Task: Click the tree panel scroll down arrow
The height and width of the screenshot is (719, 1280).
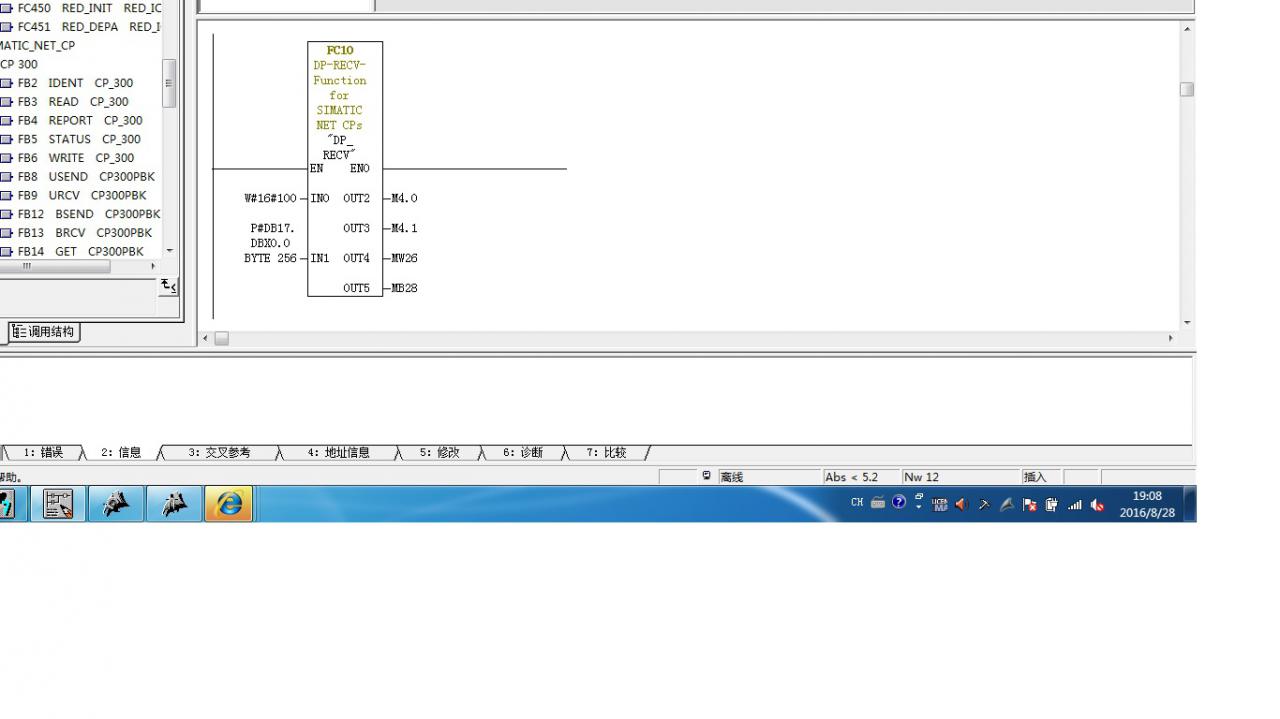Action: click(x=169, y=251)
